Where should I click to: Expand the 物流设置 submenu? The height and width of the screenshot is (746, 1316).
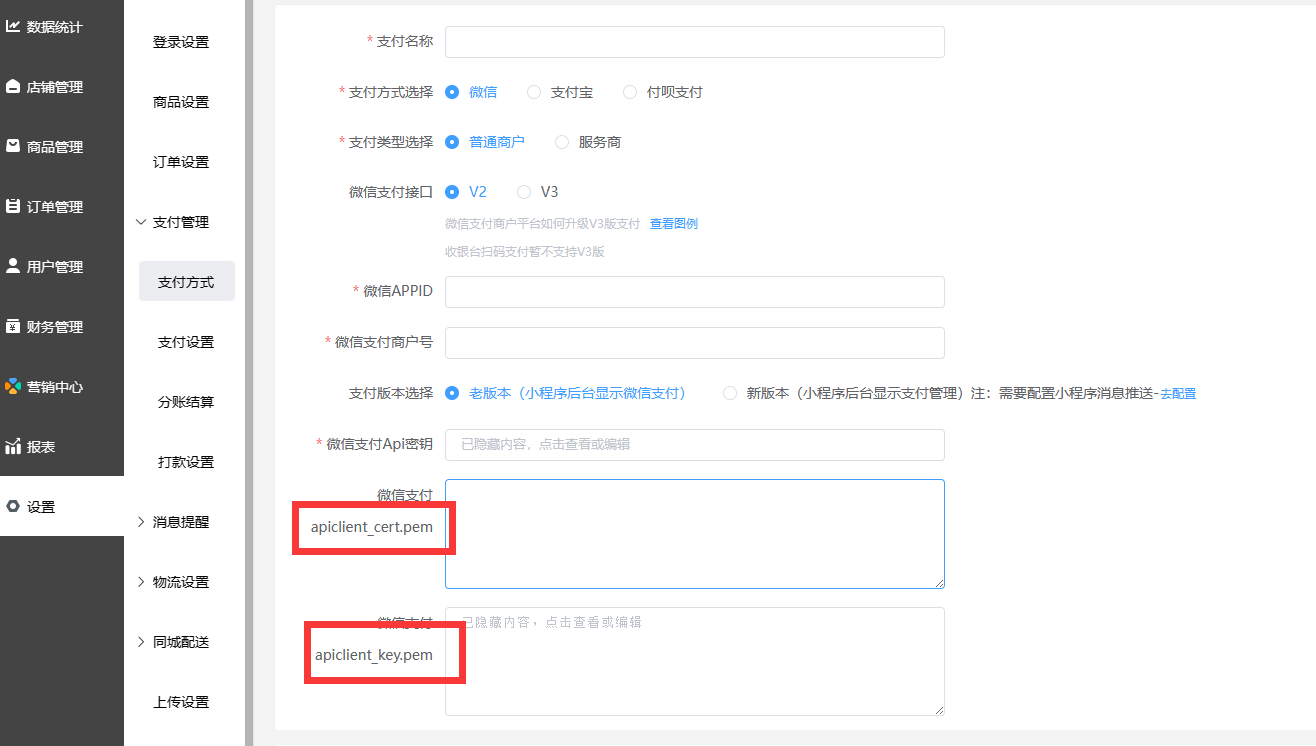tap(181, 582)
